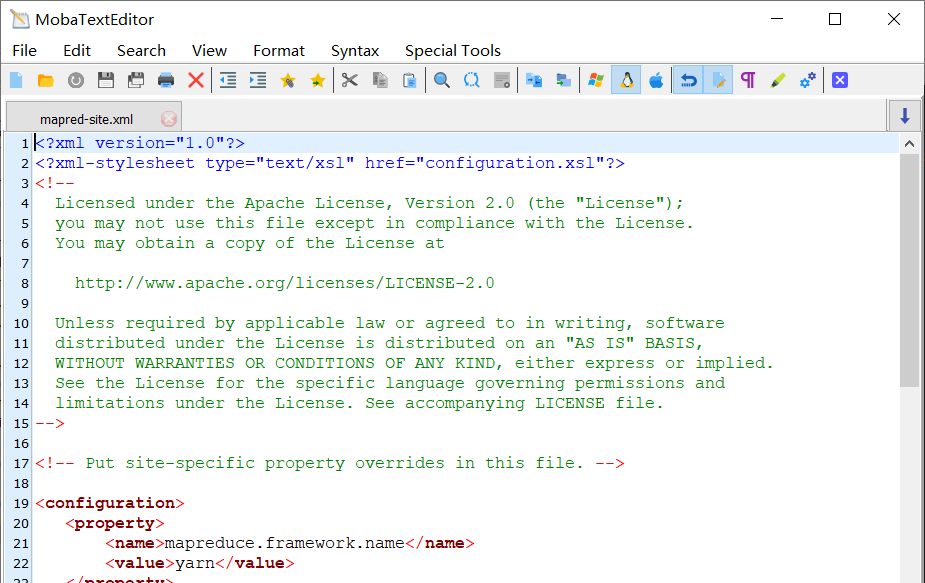Click the <property> tag on line 20

[x=114, y=523]
